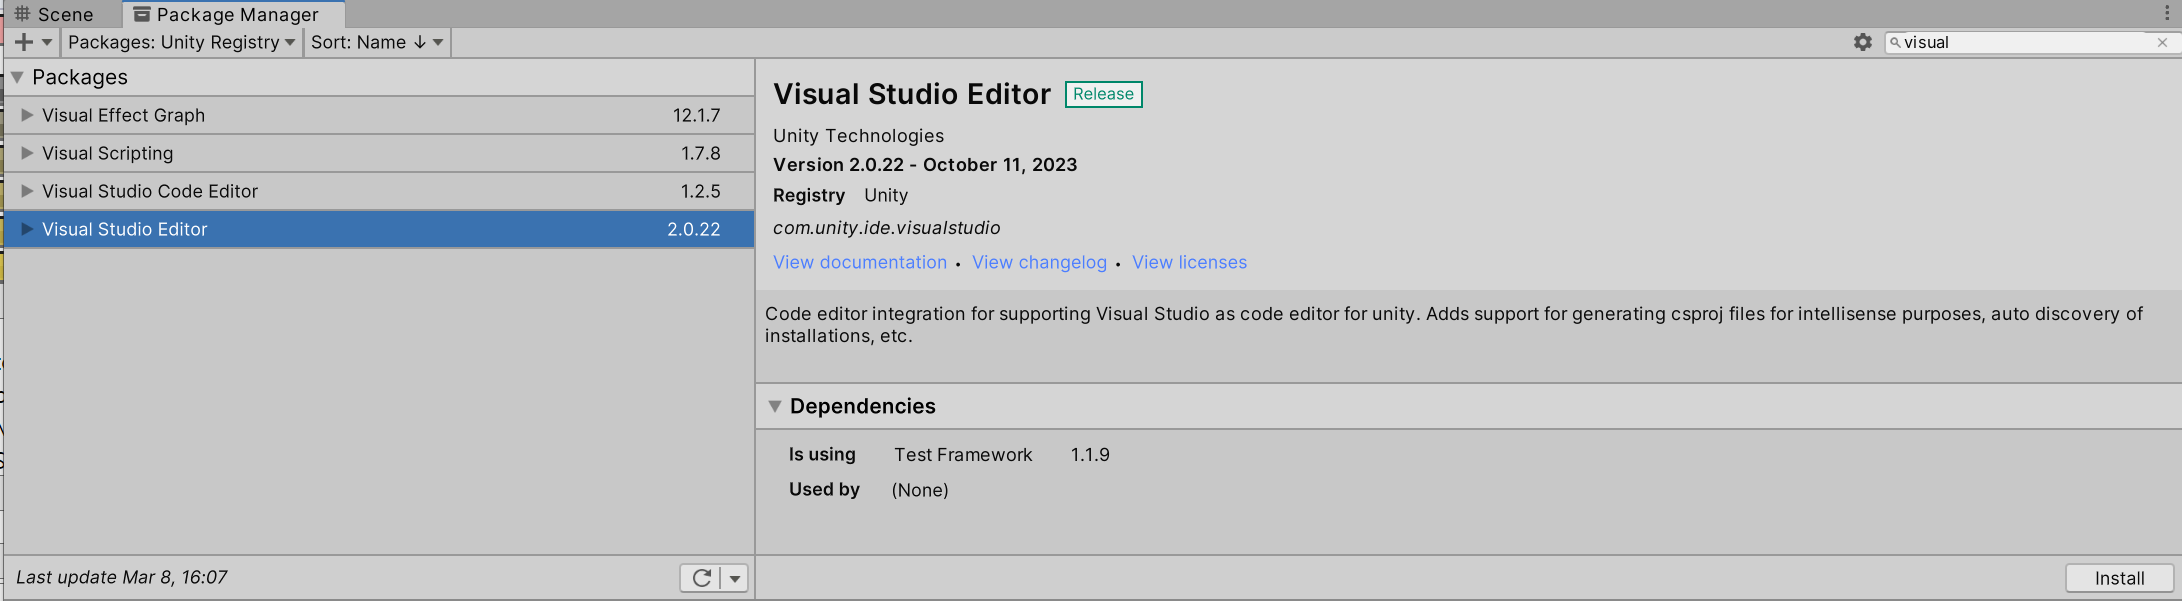2182x601 pixels.
Task: Expand the Visual Studio Editor versions arrow
Action: click(27, 229)
